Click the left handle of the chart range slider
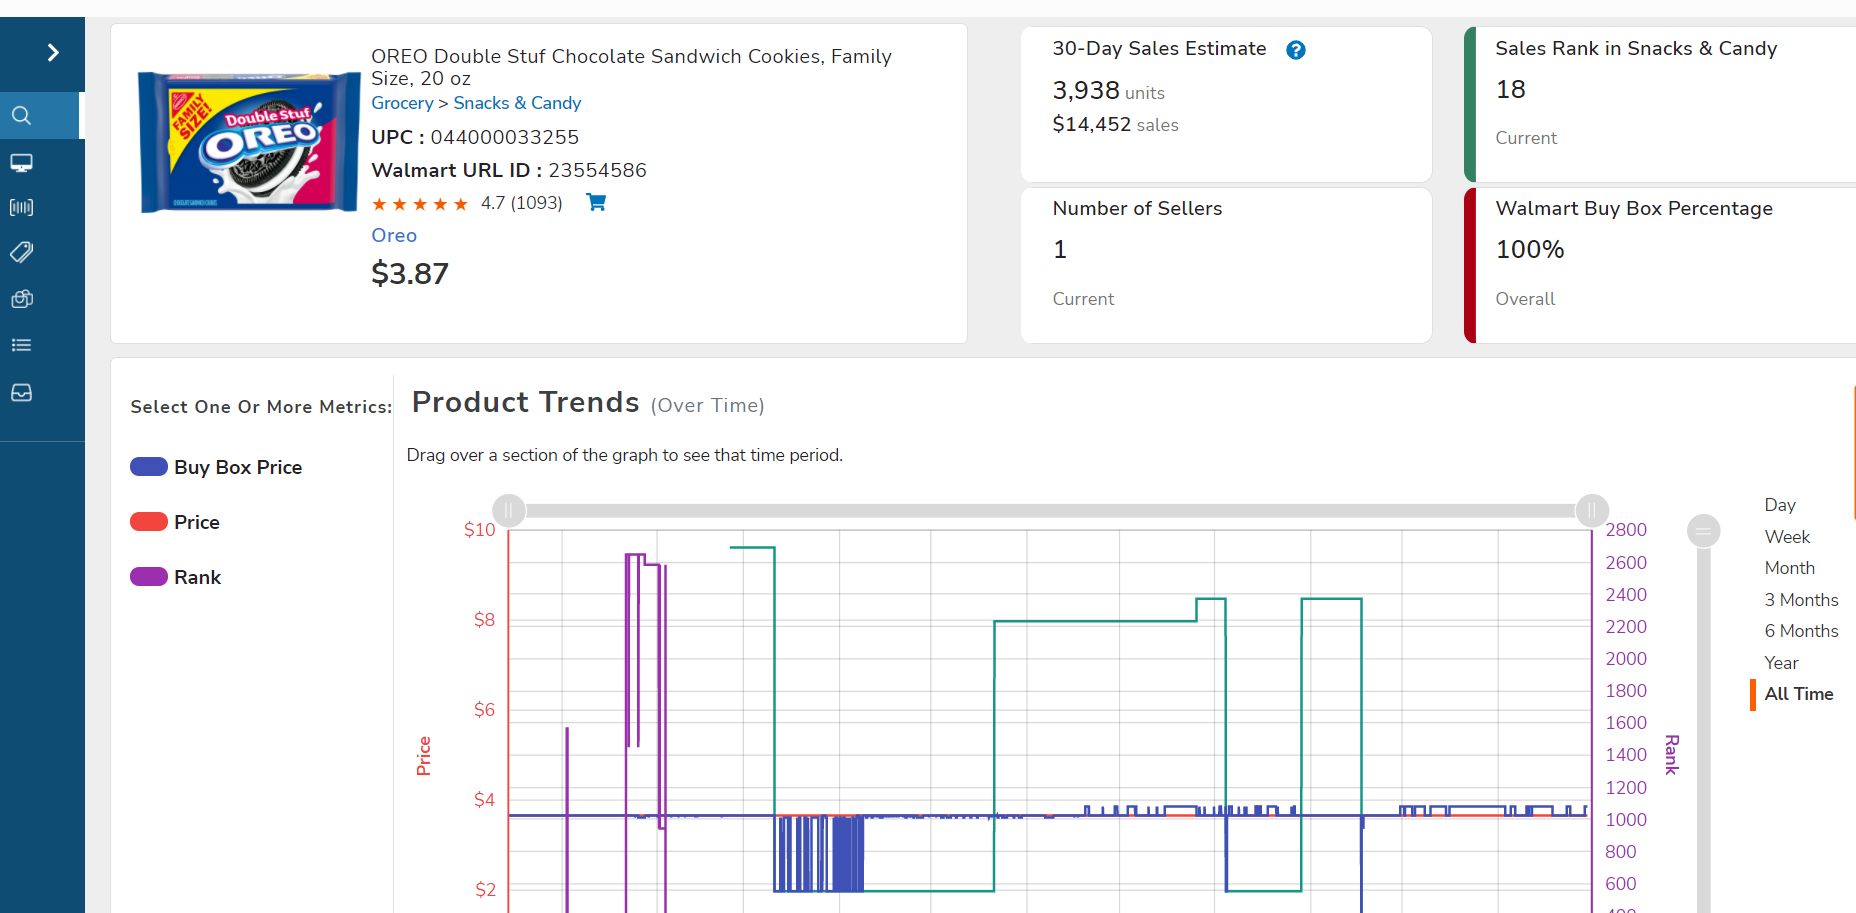1856x913 pixels. [509, 510]
